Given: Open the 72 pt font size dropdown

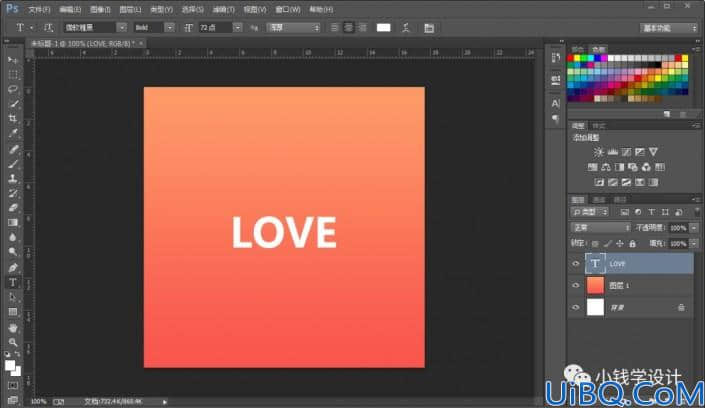Looking at the screenshot, I should point(237,27).
